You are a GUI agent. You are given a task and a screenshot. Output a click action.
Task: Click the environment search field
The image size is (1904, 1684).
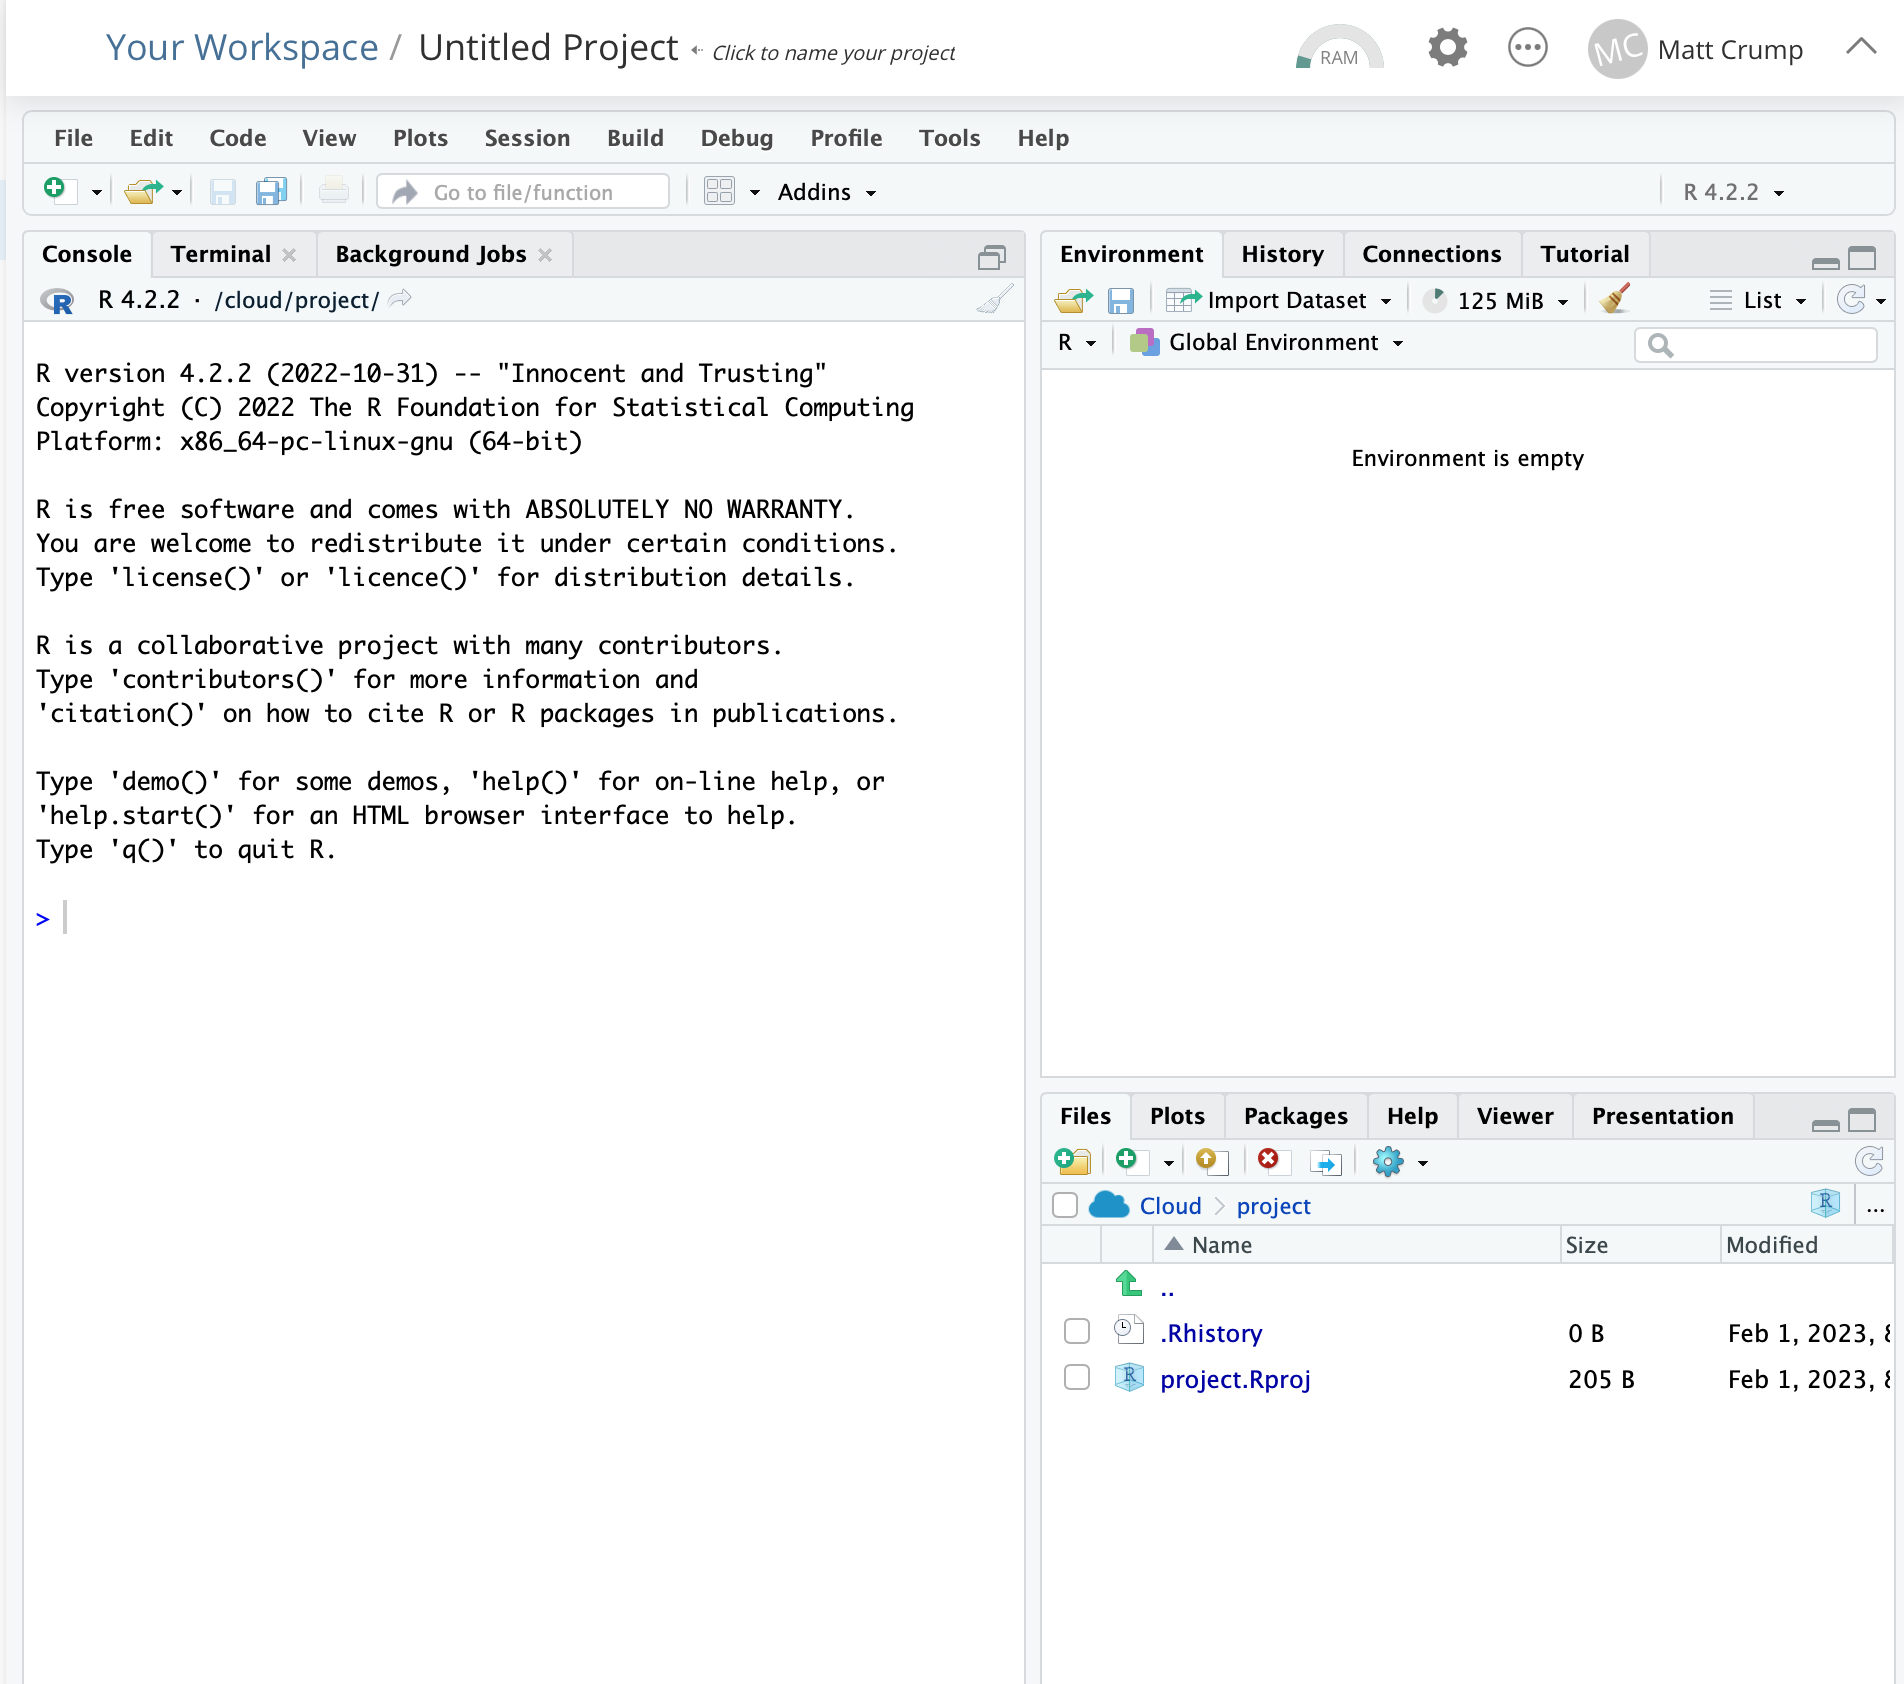1756,345
